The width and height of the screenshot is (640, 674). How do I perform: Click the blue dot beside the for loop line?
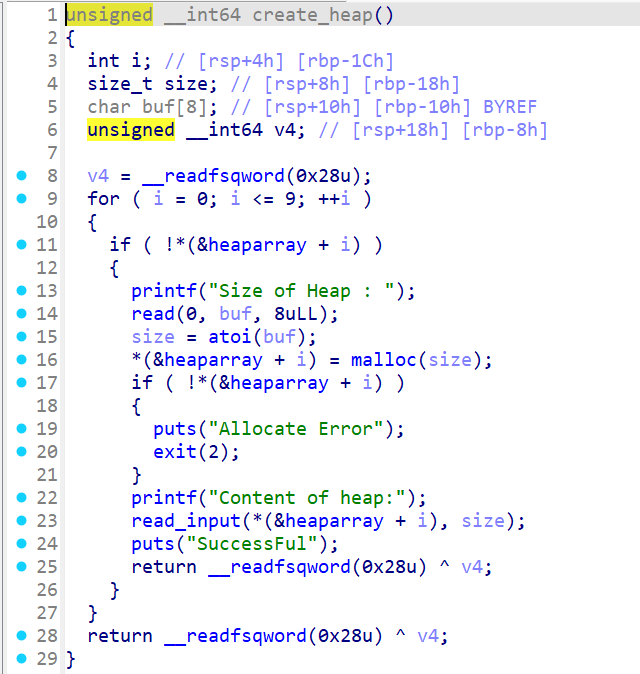(x=22, y=199)
